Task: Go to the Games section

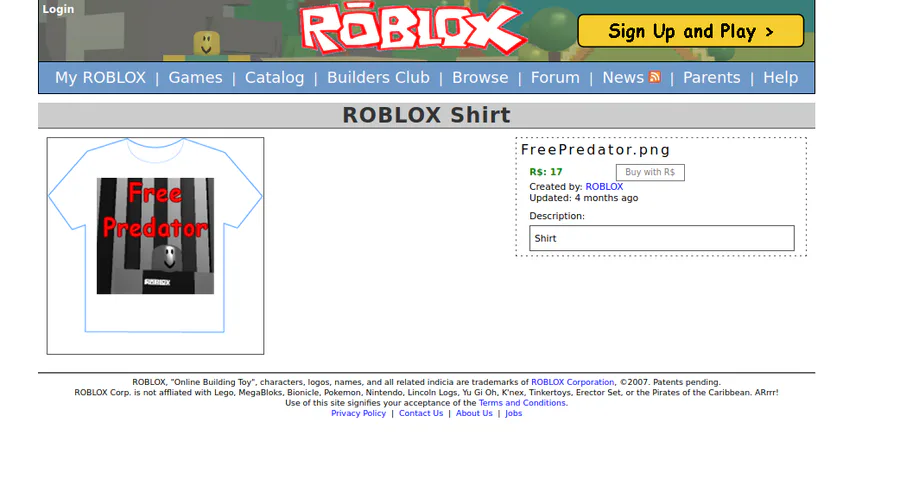Action: click(x=195, y=77)
